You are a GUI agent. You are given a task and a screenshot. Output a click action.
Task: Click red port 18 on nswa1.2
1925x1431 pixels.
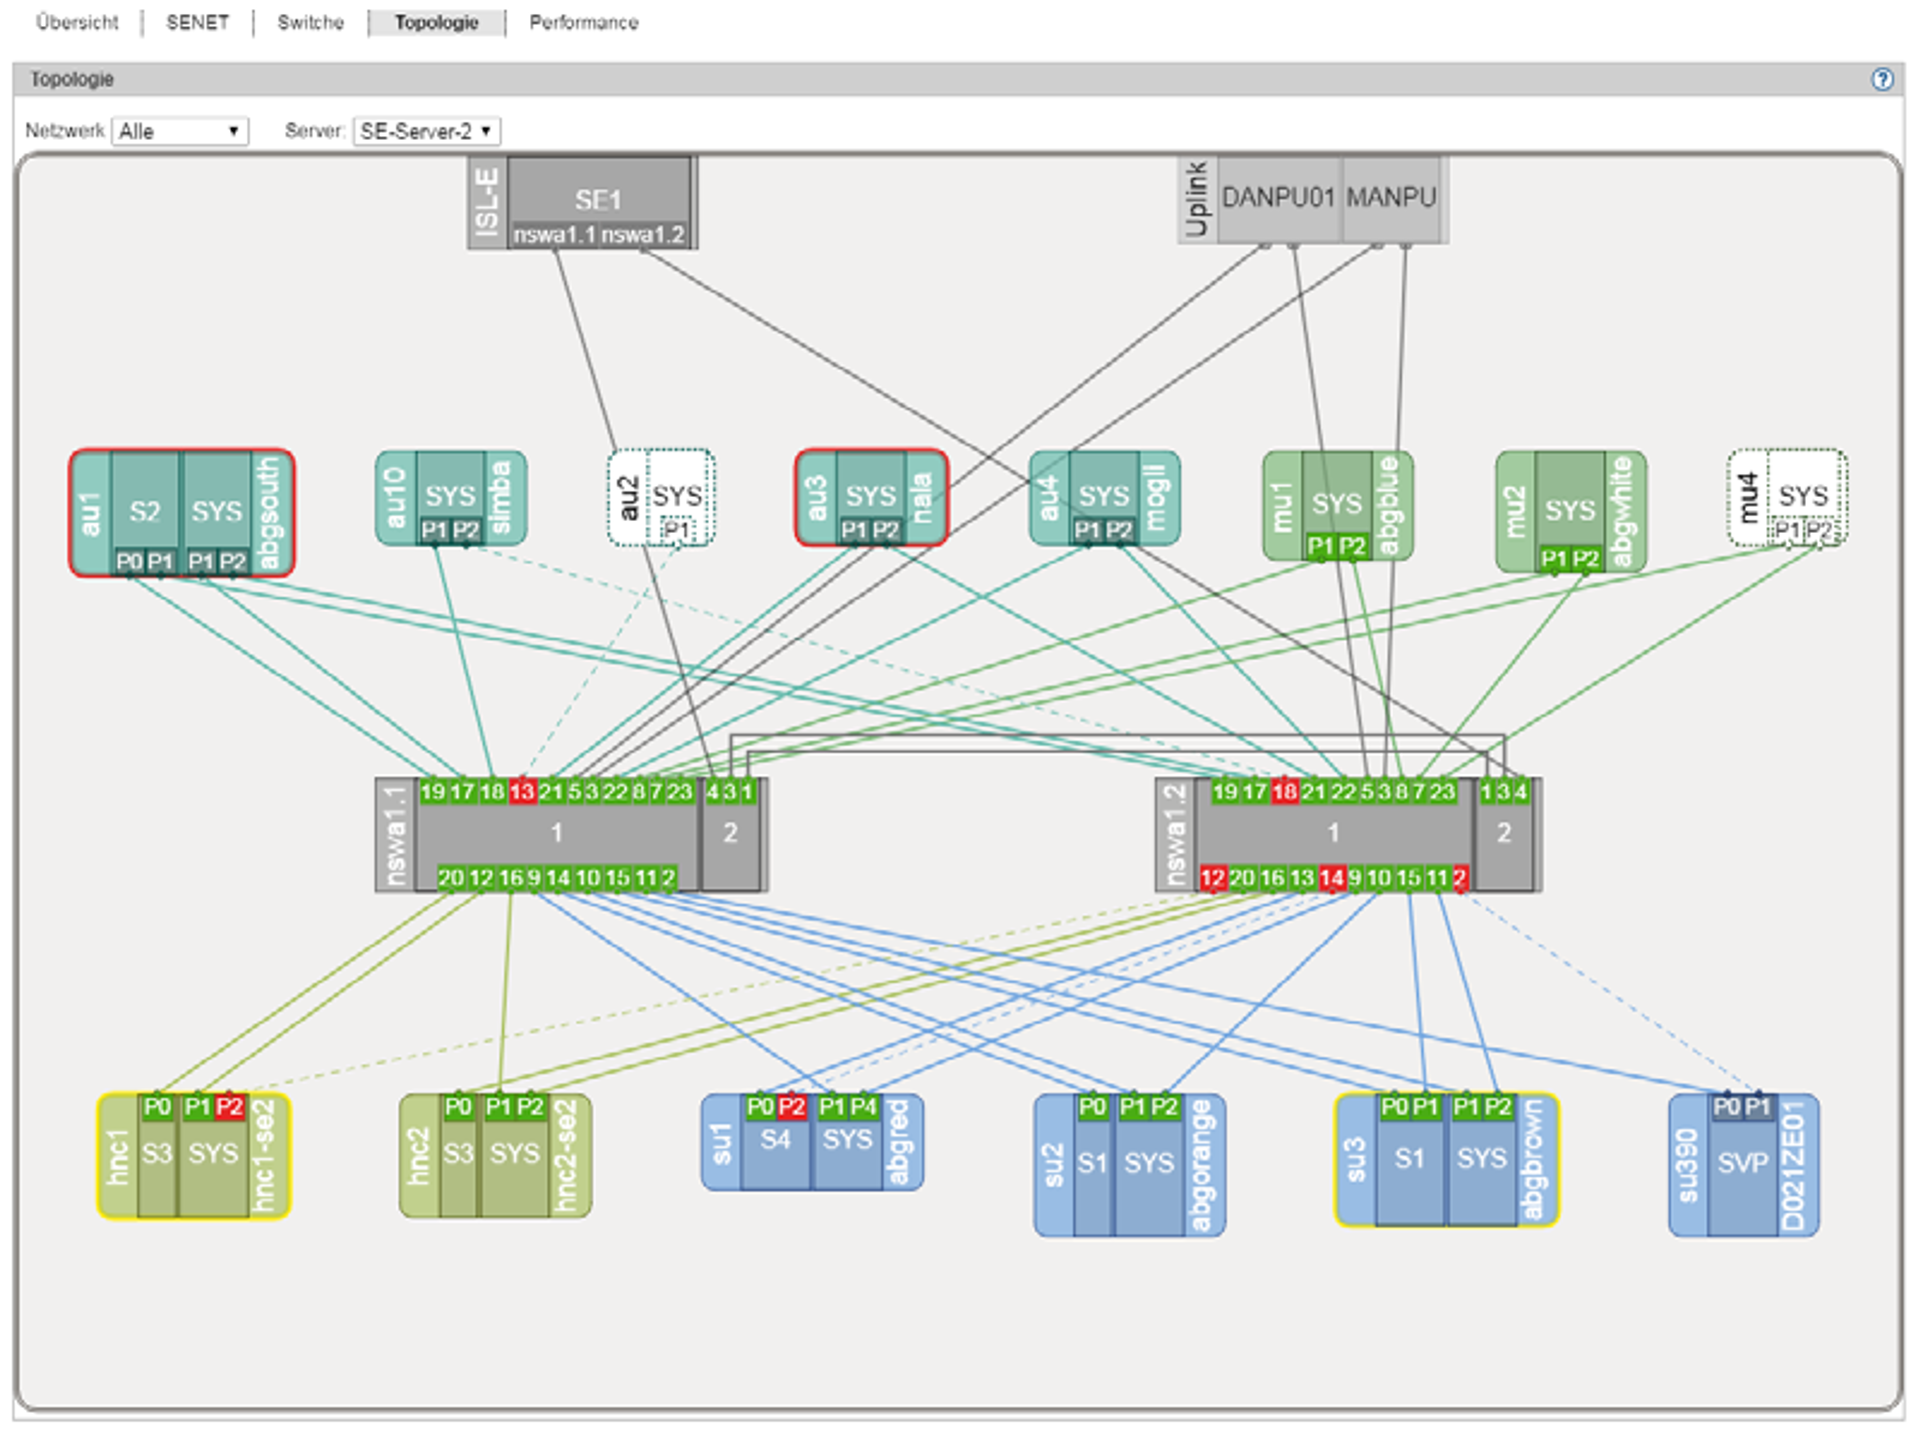click(1284, 792)
